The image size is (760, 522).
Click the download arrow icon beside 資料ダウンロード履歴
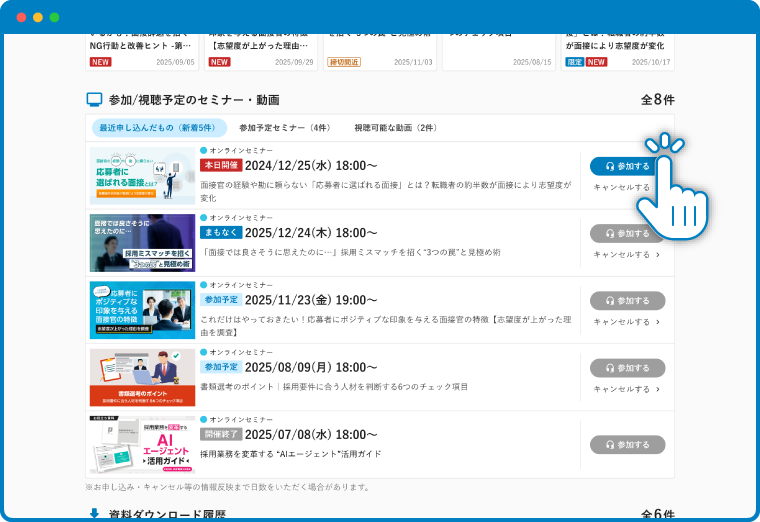click(x=94, y=514)
